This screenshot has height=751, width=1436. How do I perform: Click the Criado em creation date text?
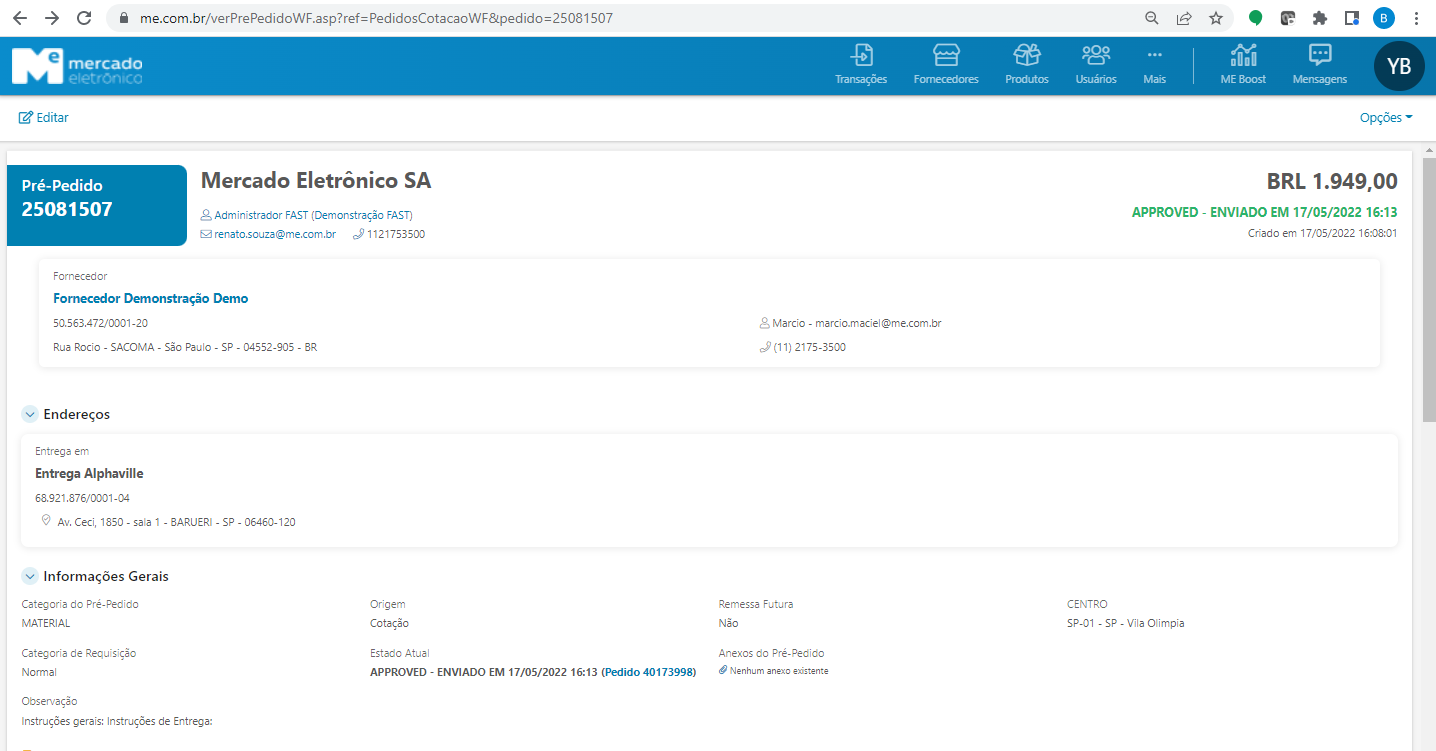1322,233
